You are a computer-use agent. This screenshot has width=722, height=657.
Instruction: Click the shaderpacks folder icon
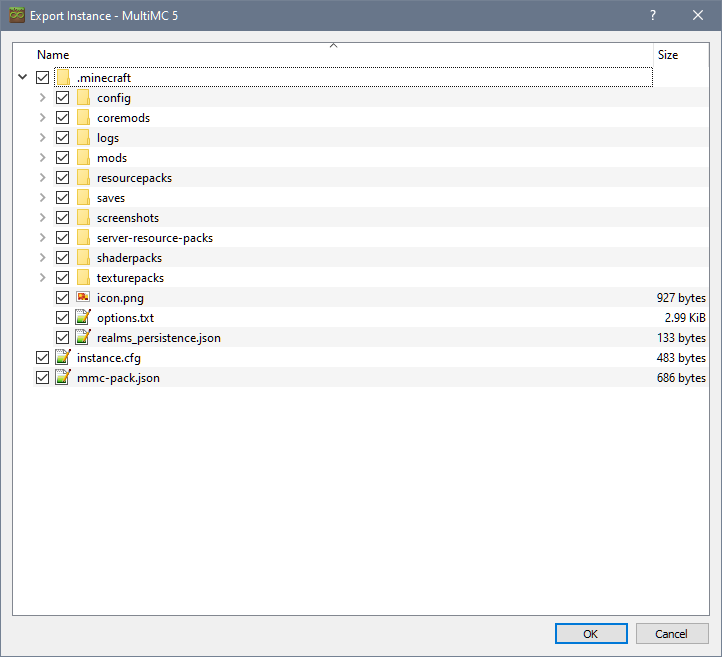pyautogui.click(x=83, y=258)
